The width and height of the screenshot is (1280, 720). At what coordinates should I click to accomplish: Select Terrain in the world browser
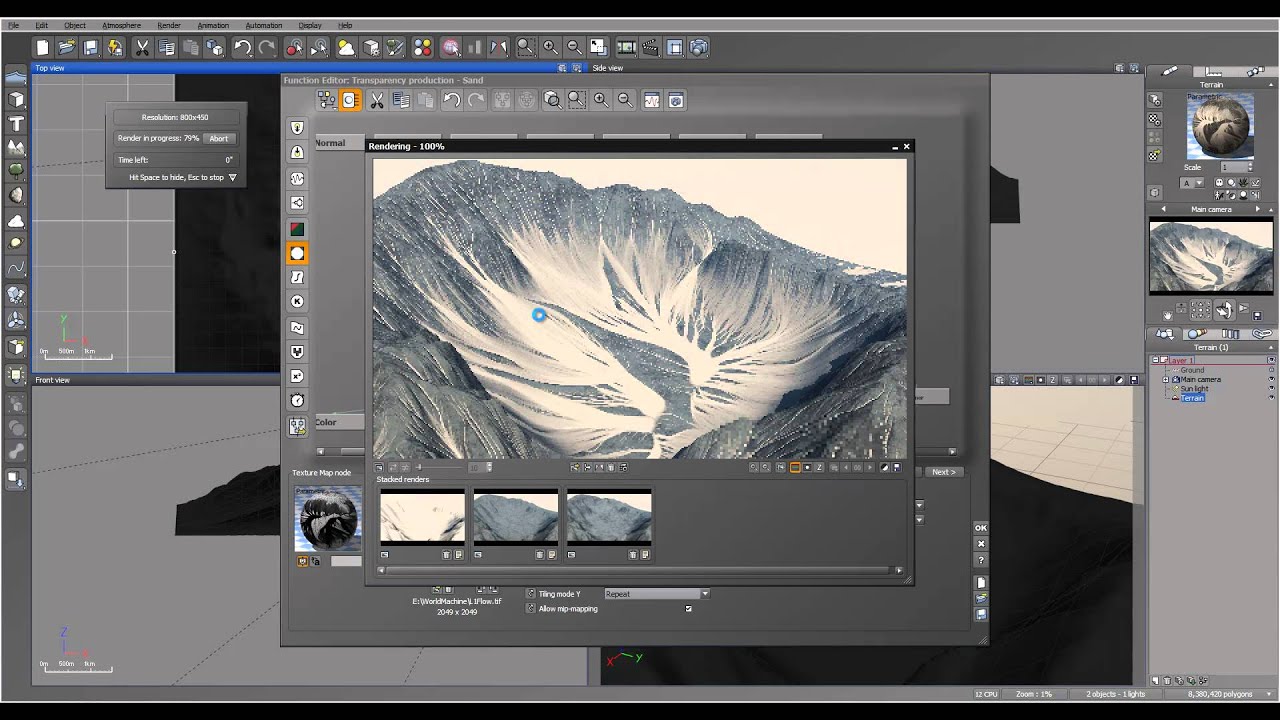coord(1192,398)
